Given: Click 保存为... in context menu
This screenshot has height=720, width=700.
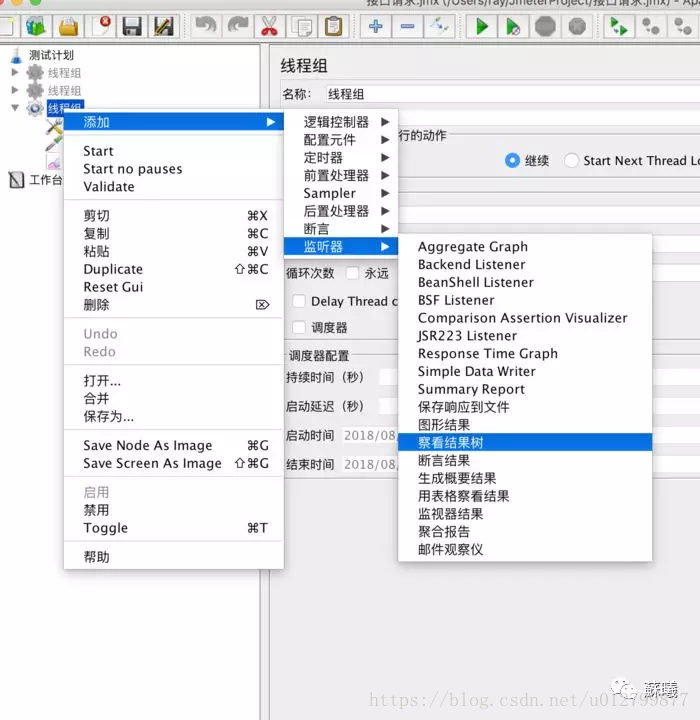Looking at the screenshot, I should [x=174, y=416].
